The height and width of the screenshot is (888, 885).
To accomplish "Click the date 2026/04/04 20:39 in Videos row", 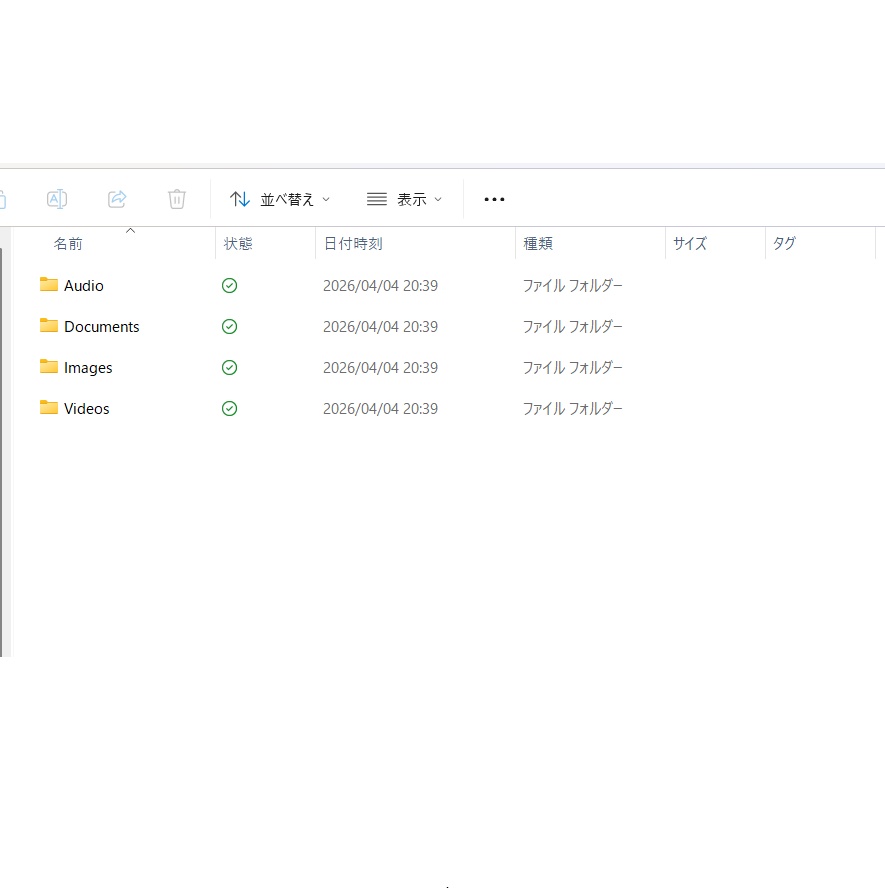I will click(x=380, y=409).
